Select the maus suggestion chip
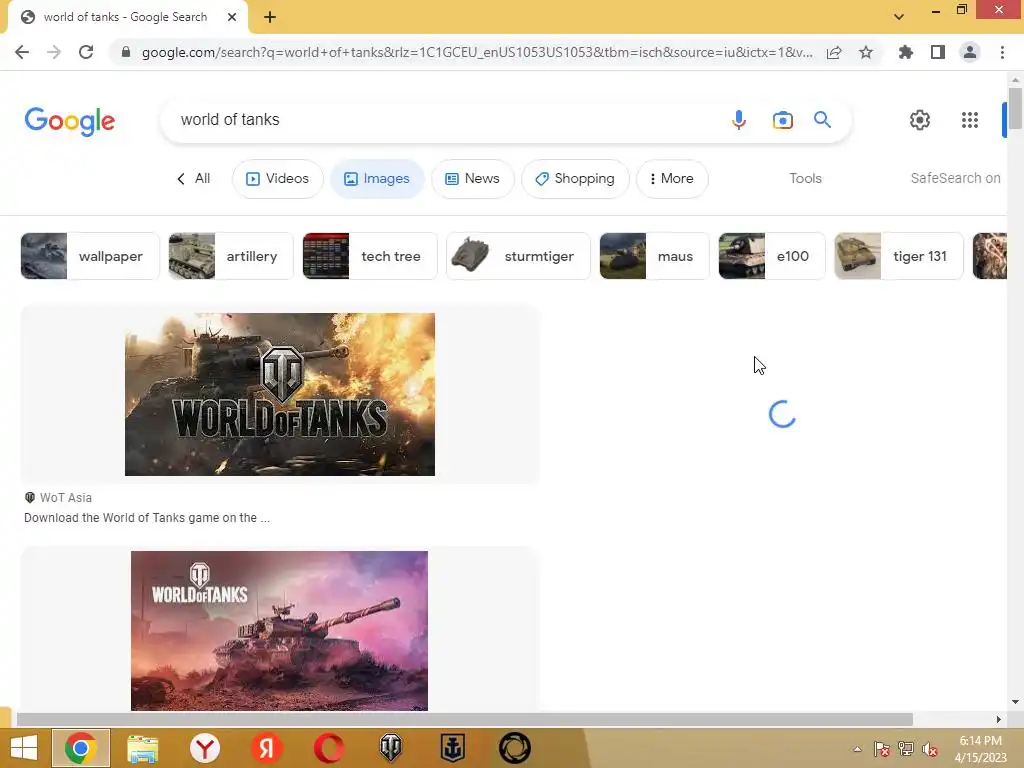The width and height of the screenshot is (1024, 768). click(654, 256)
